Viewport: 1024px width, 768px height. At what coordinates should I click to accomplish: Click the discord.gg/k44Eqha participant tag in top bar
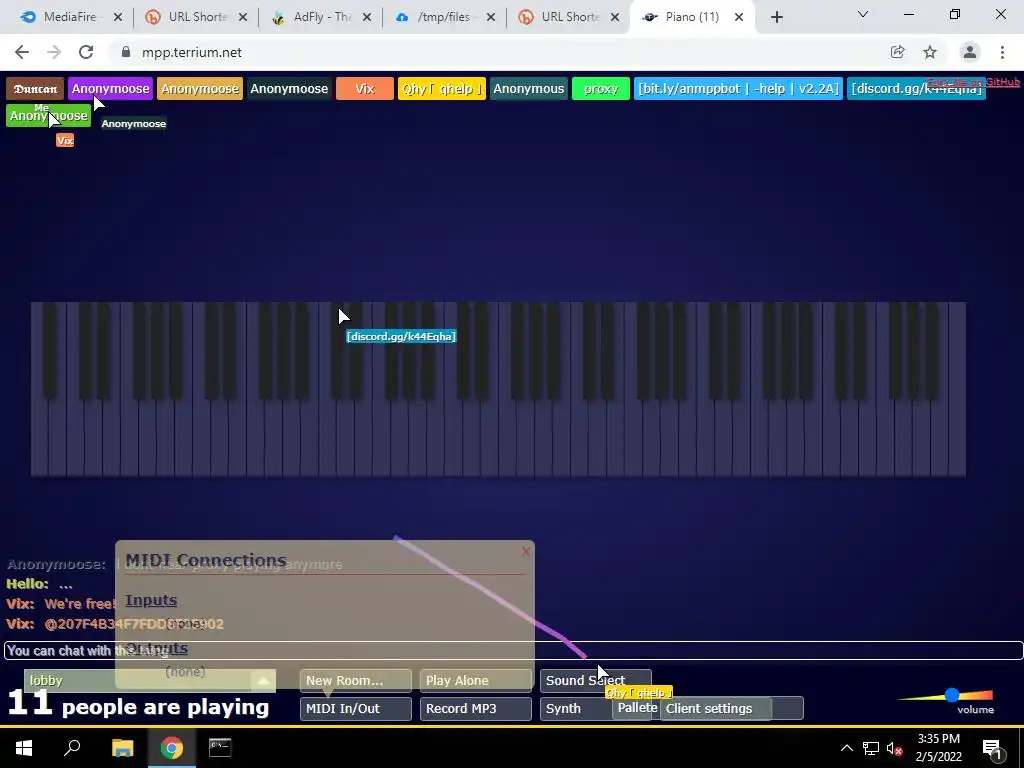pos(916,89)
